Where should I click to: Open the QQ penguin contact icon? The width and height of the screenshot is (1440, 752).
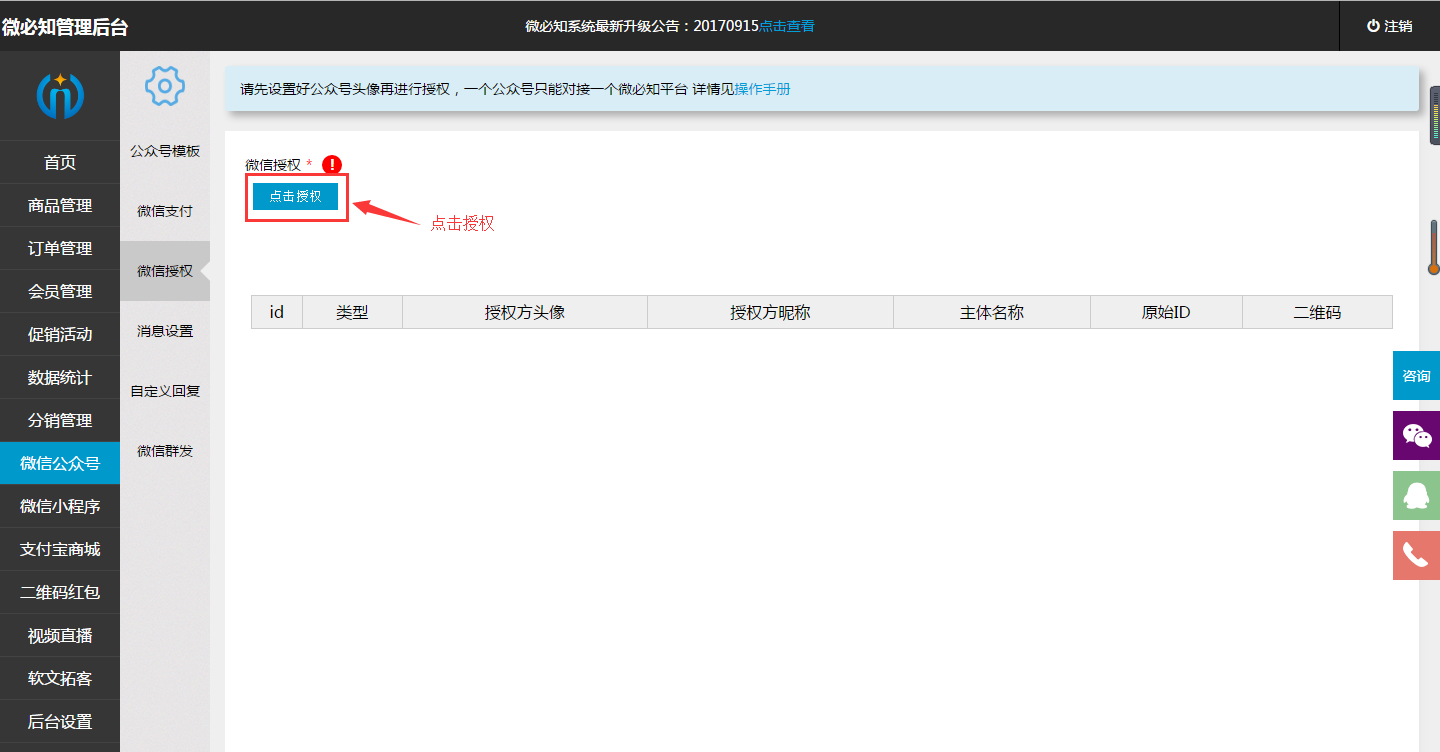(x=1416, y=496)
